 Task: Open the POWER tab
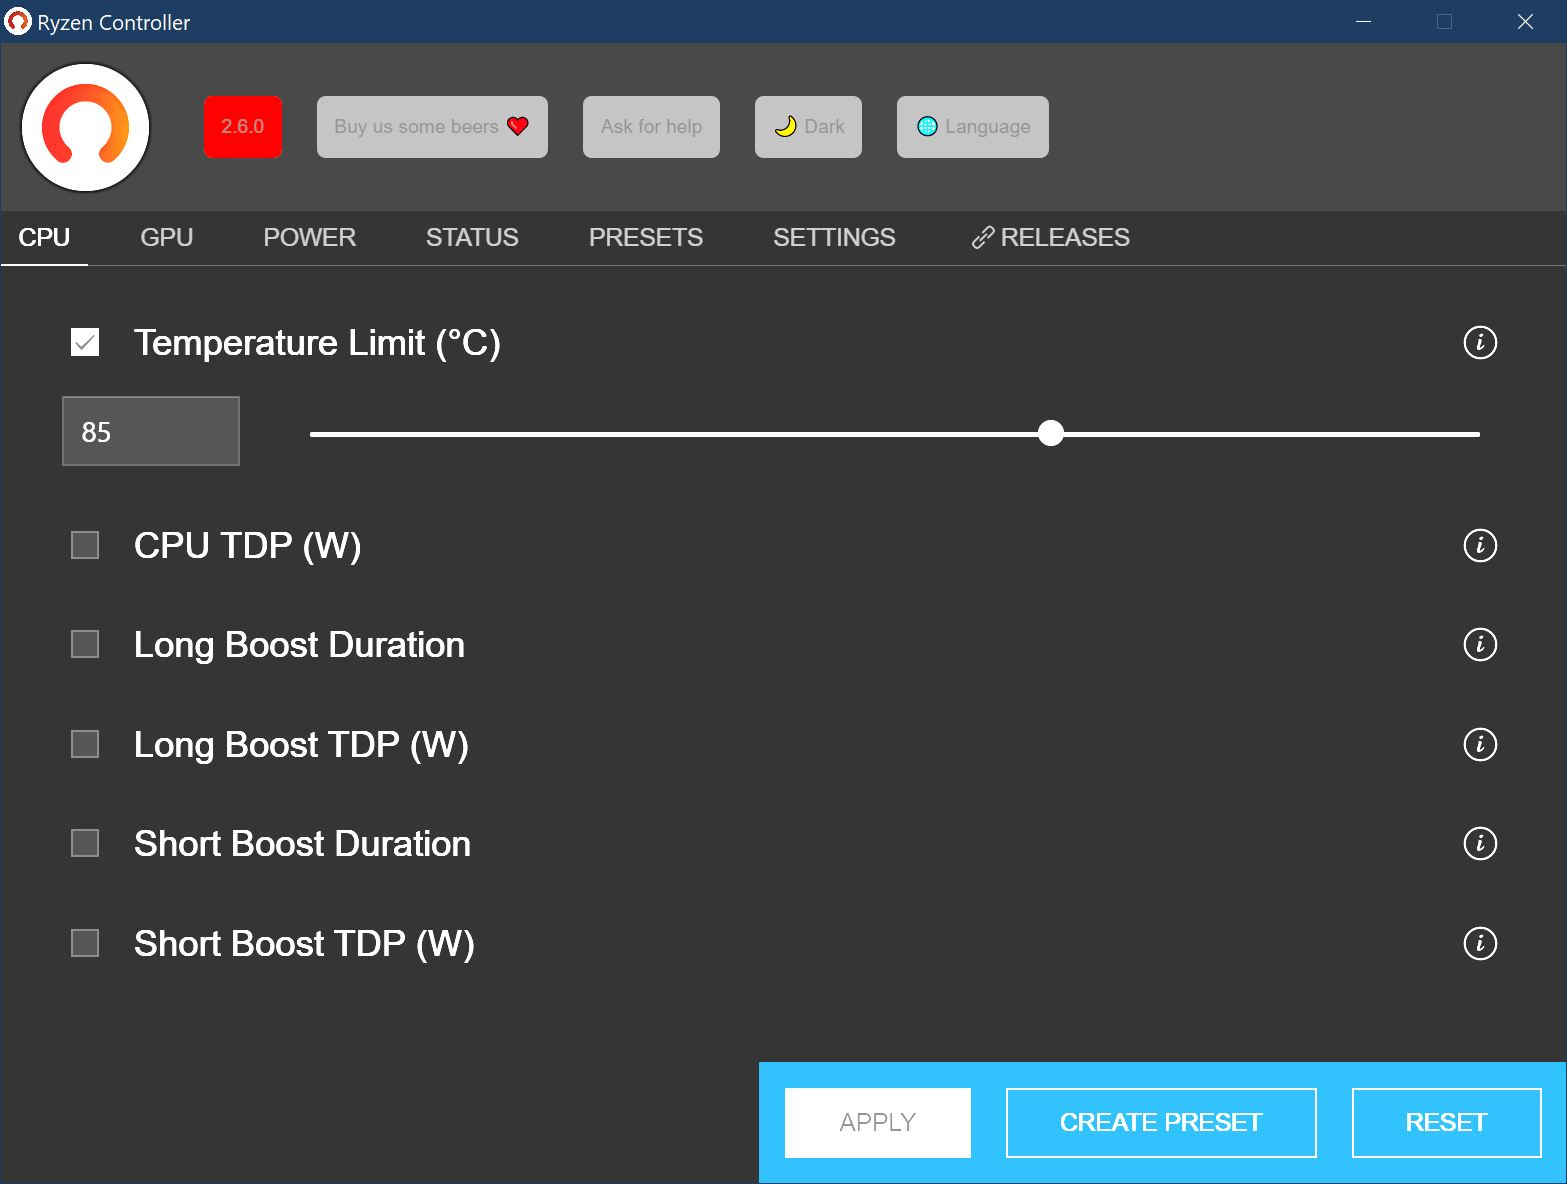[x=310, y=238]
